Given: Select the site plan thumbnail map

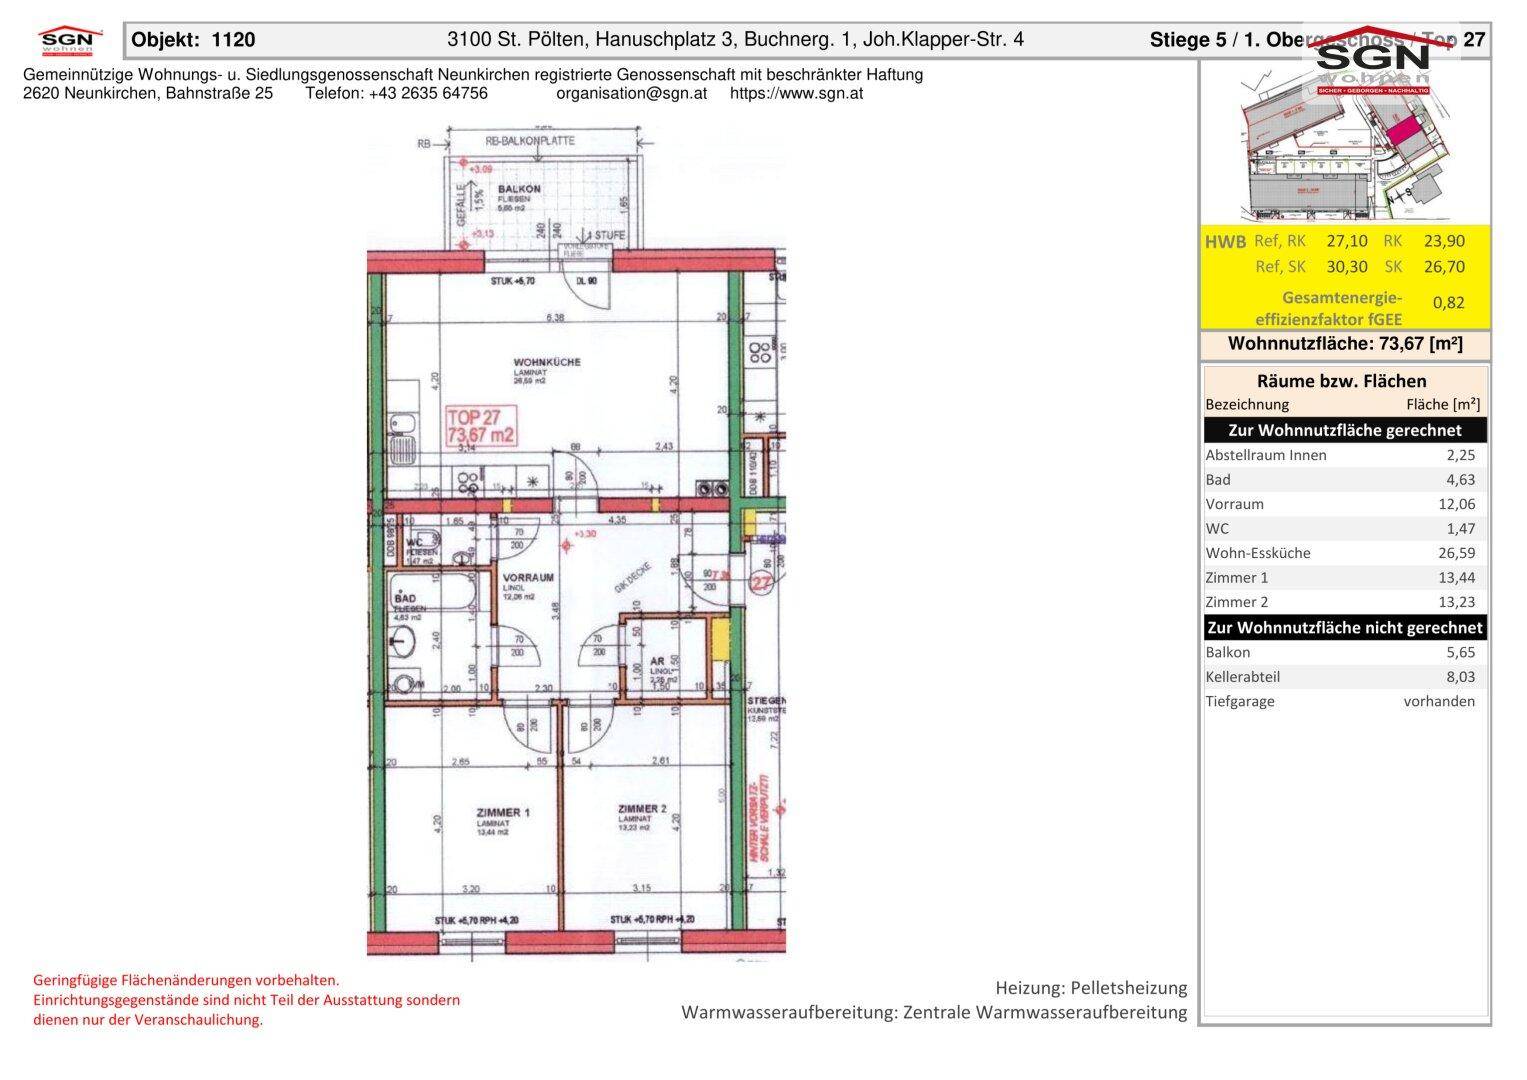Looking at the screenshot, I should point(1345,145).
